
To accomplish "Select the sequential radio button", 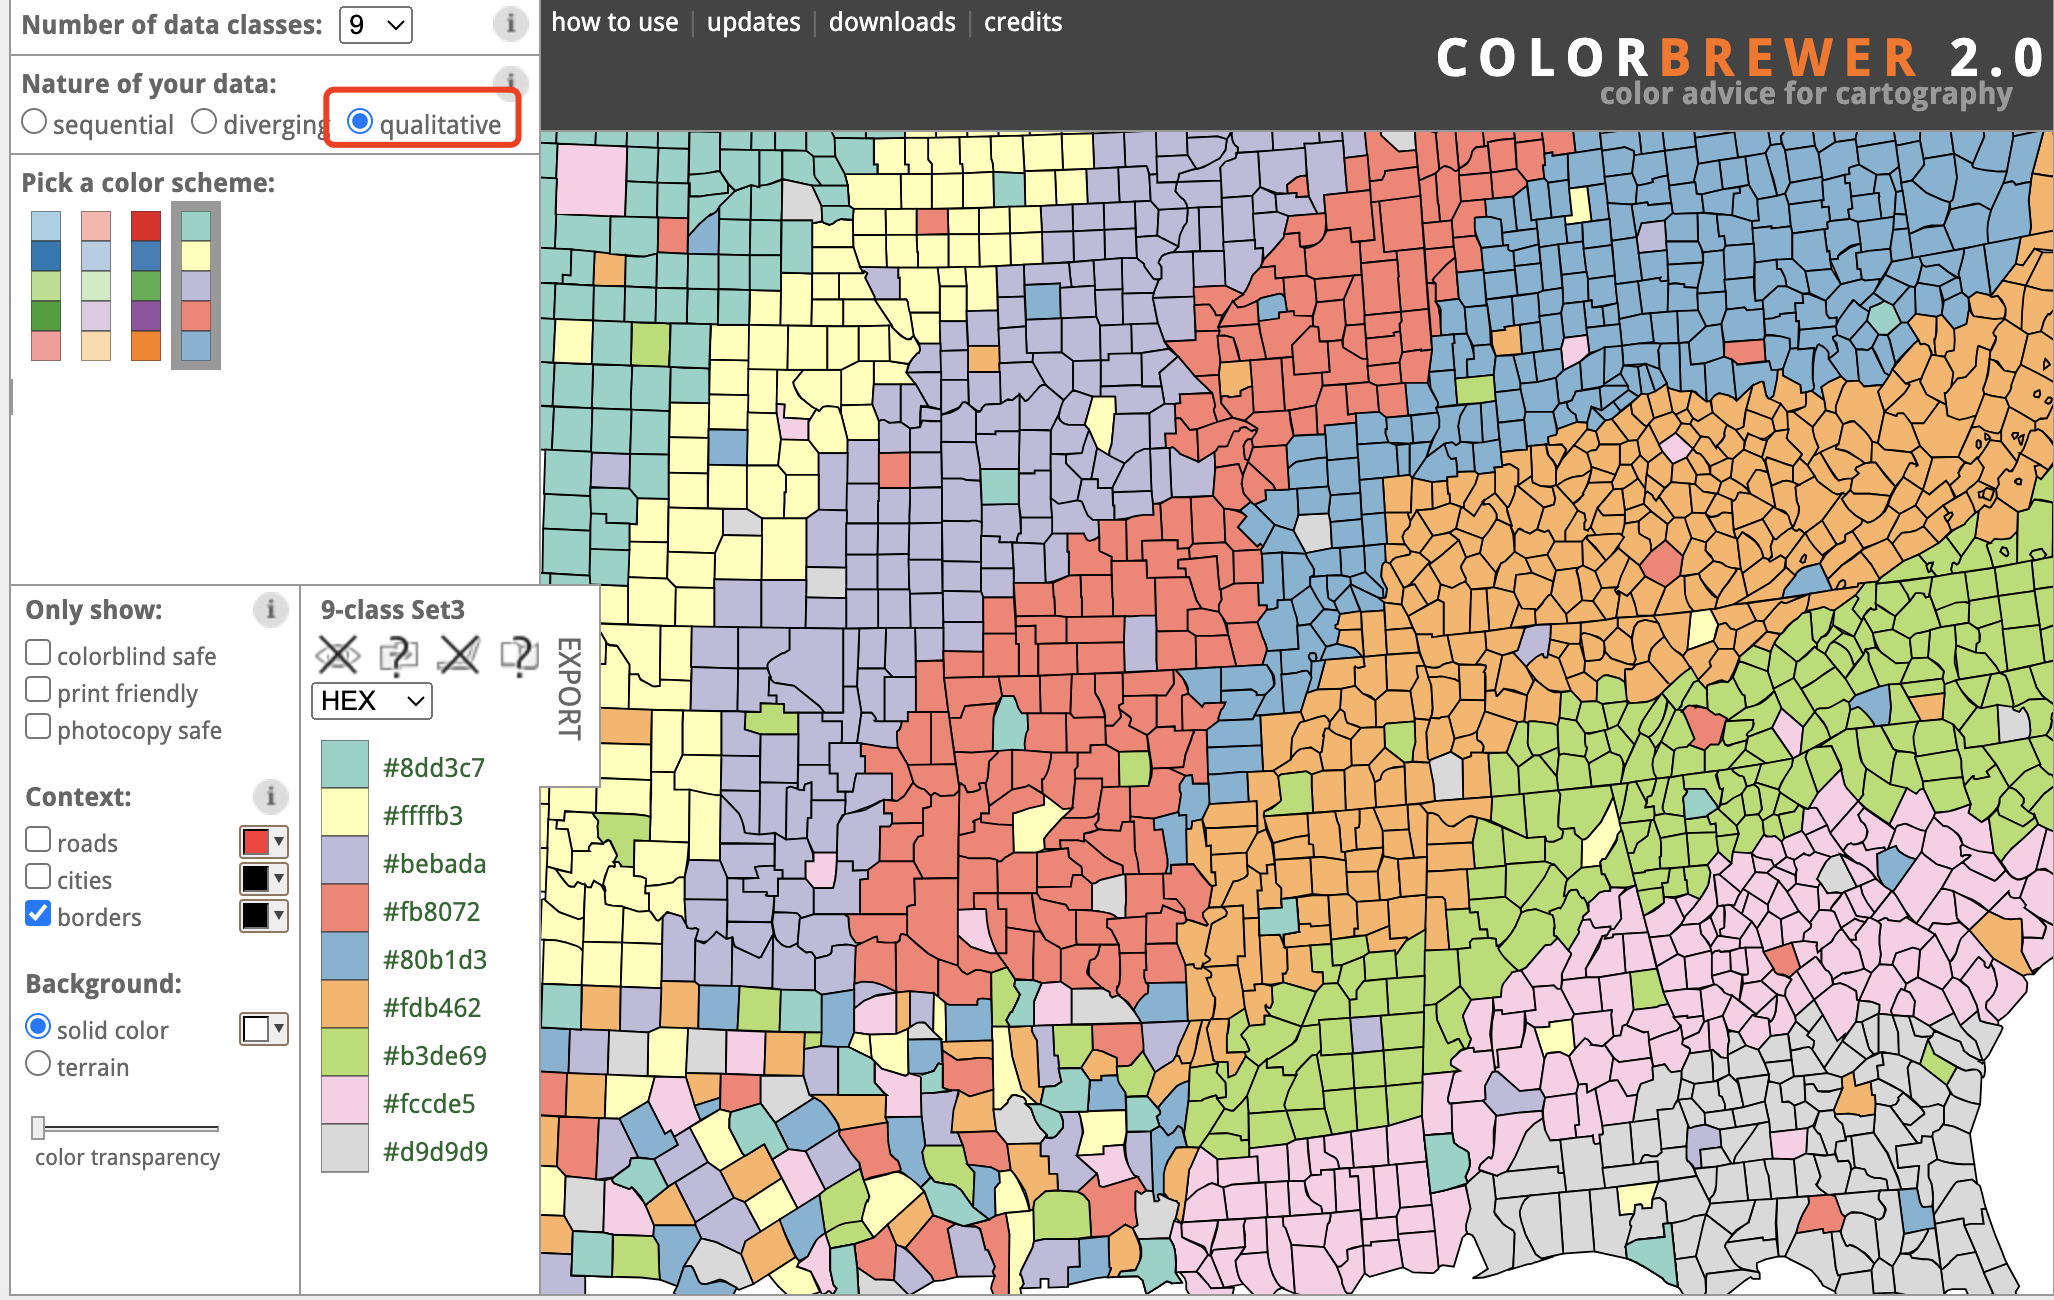I will point(34,122).
